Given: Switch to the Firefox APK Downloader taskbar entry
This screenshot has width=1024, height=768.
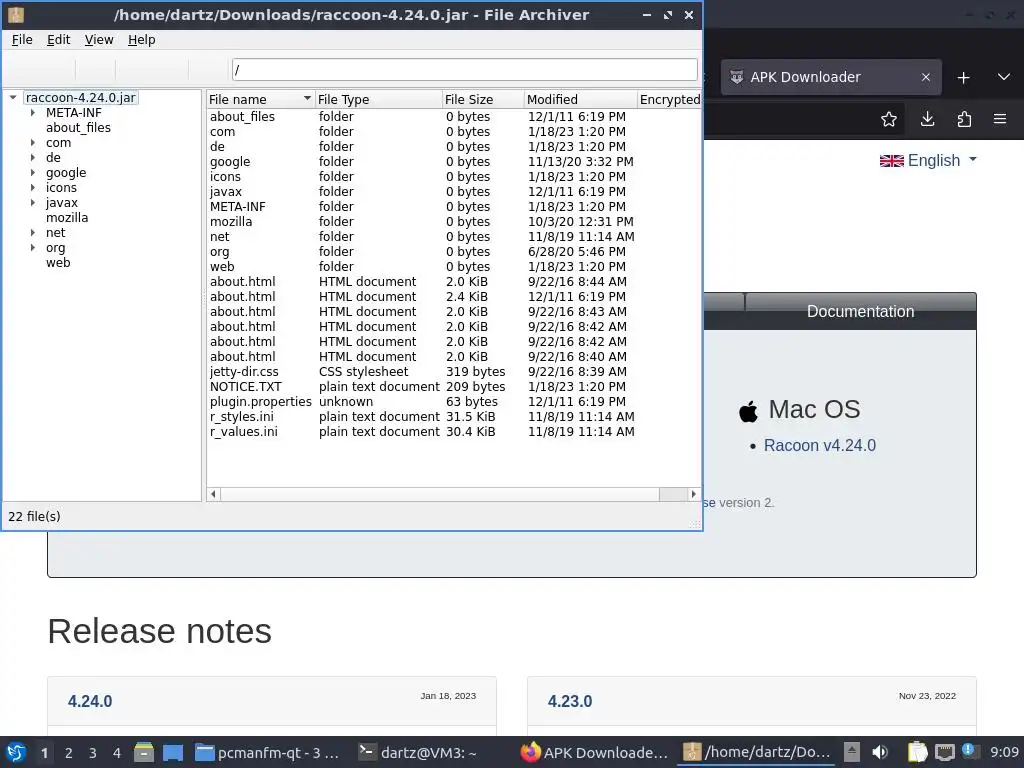Looking at the screenshot, I should [x=594, y=752].
